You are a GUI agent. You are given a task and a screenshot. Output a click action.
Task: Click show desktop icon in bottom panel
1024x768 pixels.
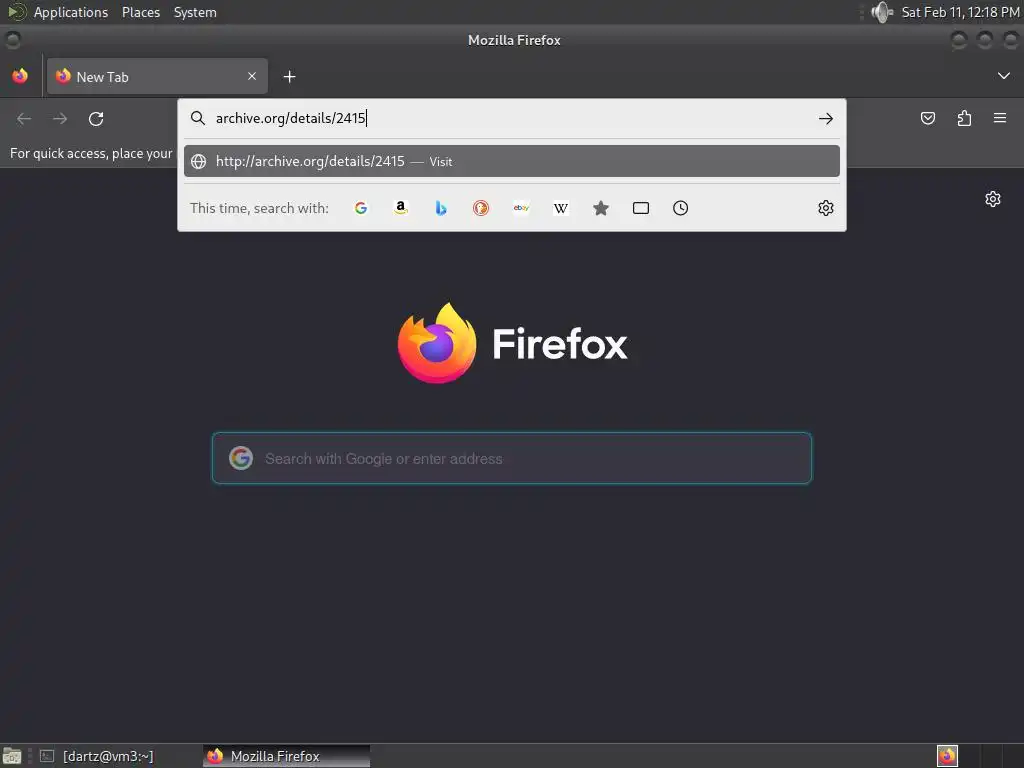point(12,756)
